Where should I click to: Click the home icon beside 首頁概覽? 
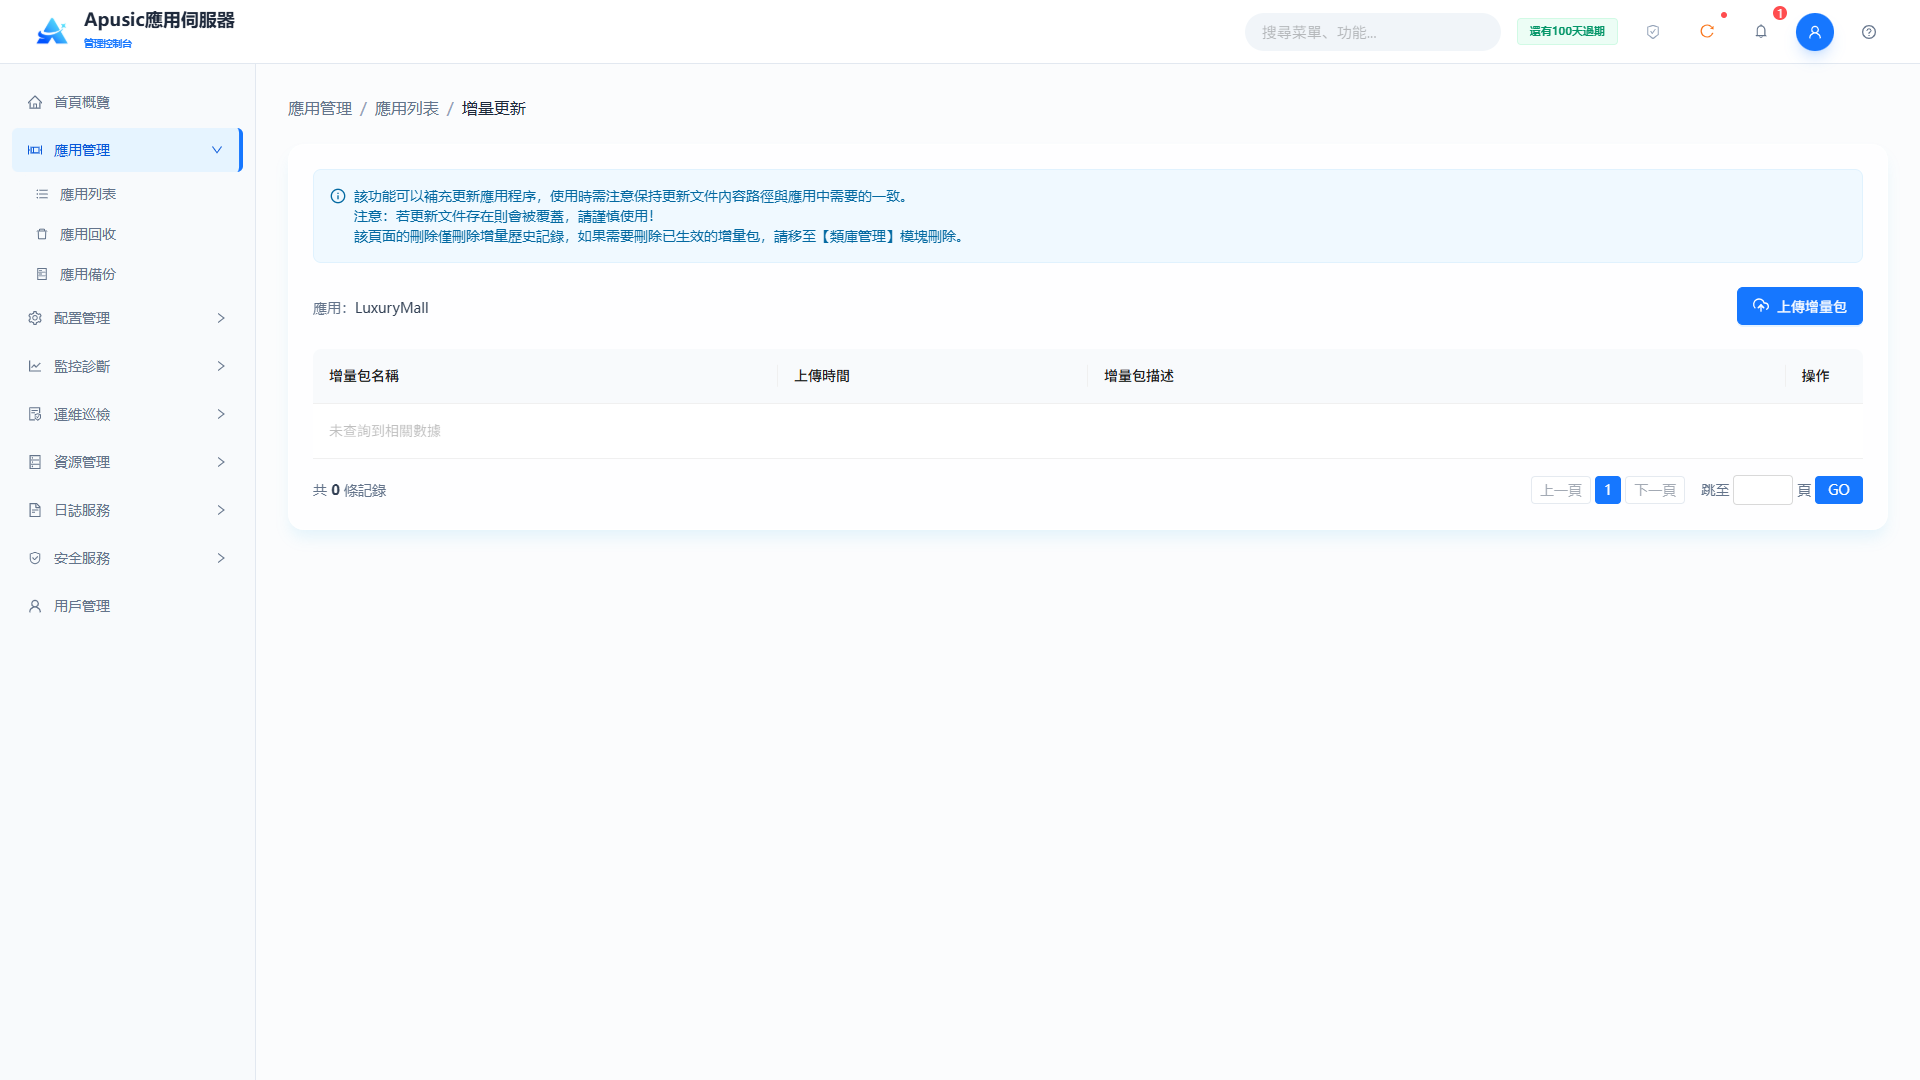point(35,102)
